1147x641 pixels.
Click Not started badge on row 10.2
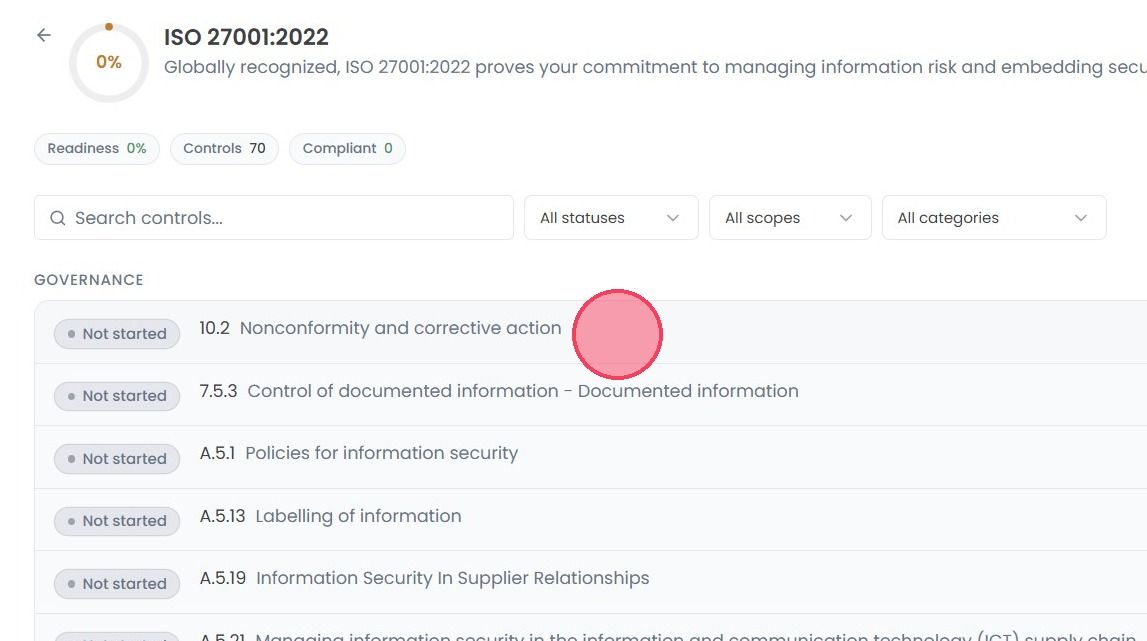point(117,334)
